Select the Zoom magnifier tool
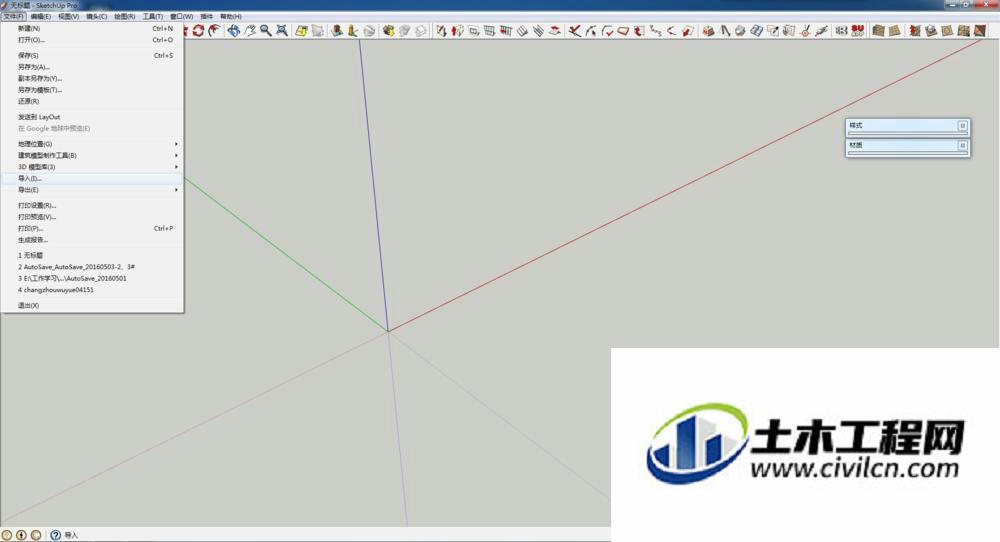1000x542 pixels. point(266,31)
